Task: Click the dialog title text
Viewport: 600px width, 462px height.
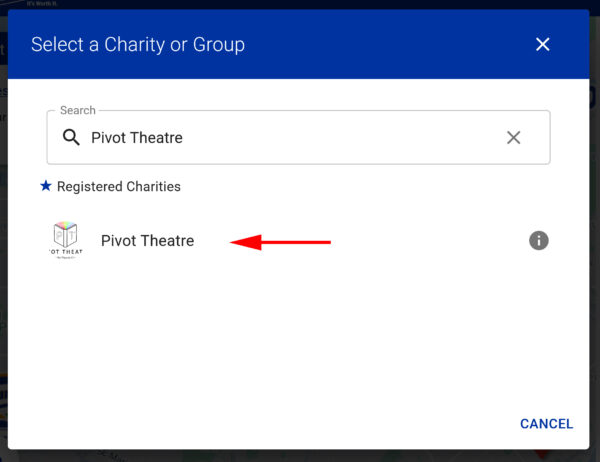Action: click(138, 44)
